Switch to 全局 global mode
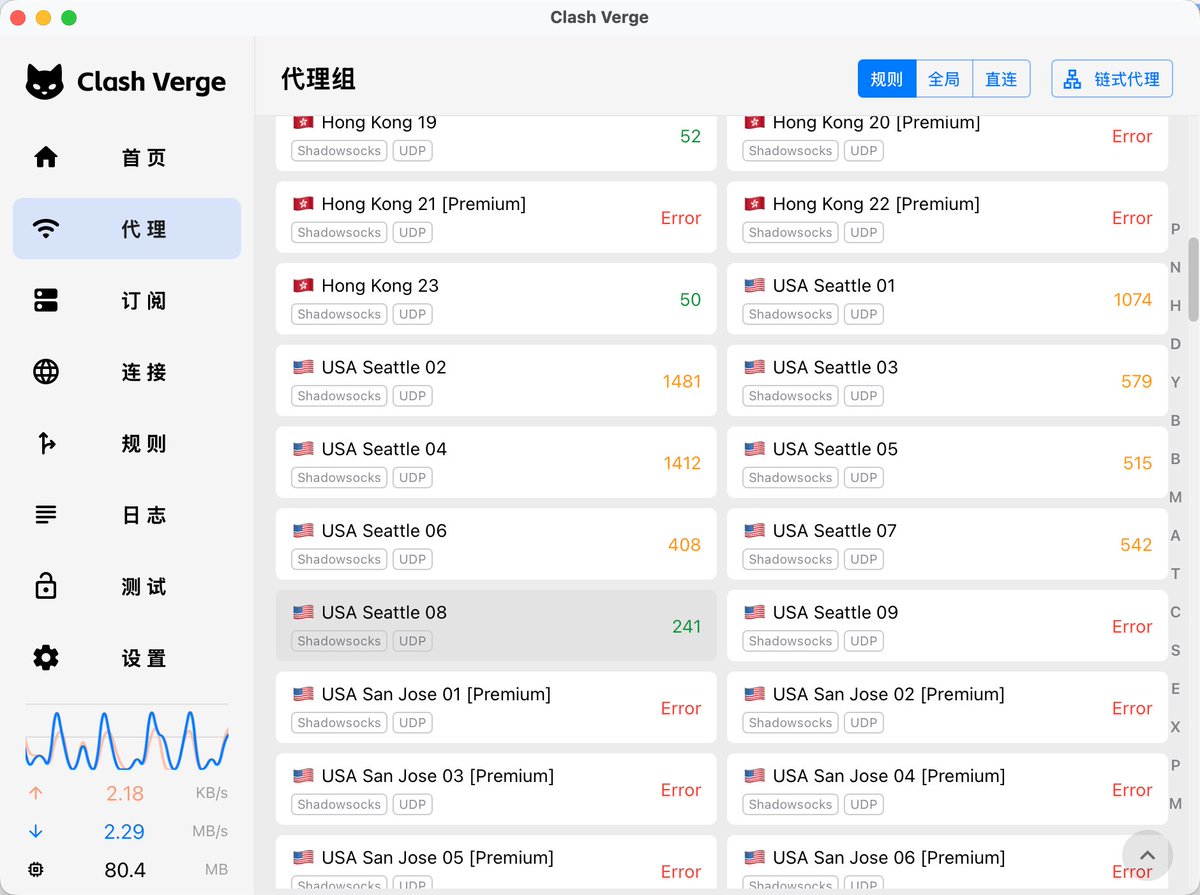The height and width of the screenshot is (895, 1200). pos(944,79)
